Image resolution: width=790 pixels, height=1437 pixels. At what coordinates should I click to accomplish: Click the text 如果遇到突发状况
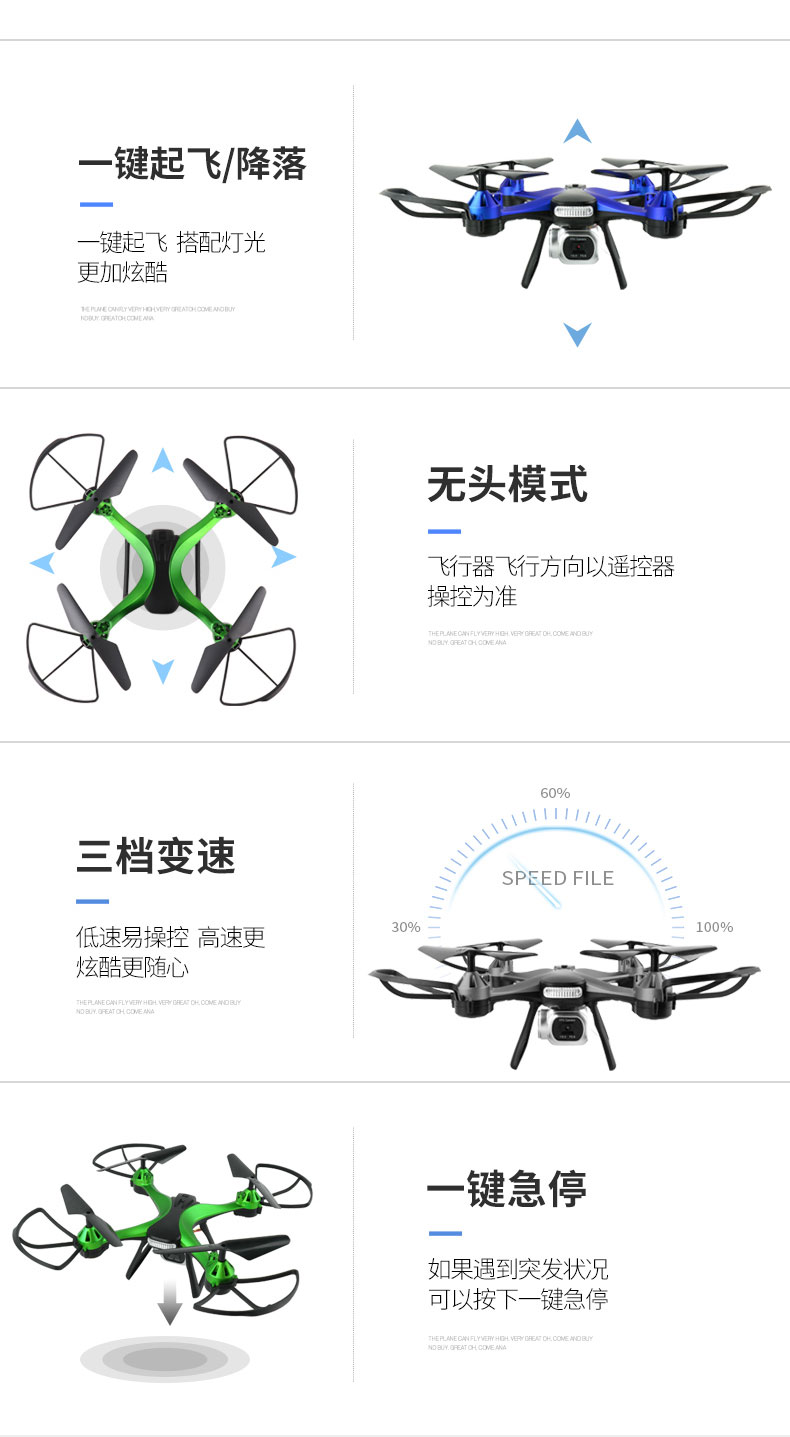pos(518,1270)
